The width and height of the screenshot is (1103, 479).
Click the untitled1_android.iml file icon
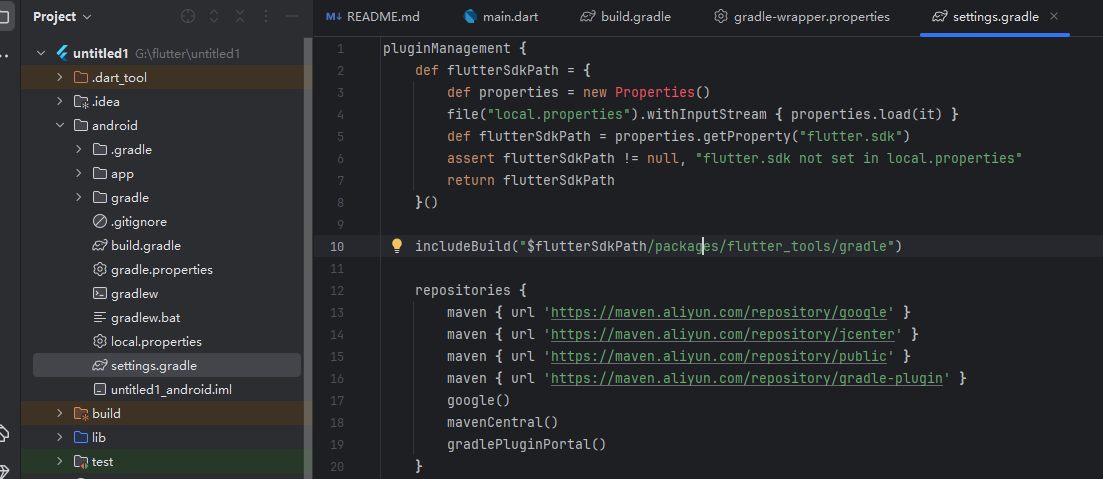[100, 390]
